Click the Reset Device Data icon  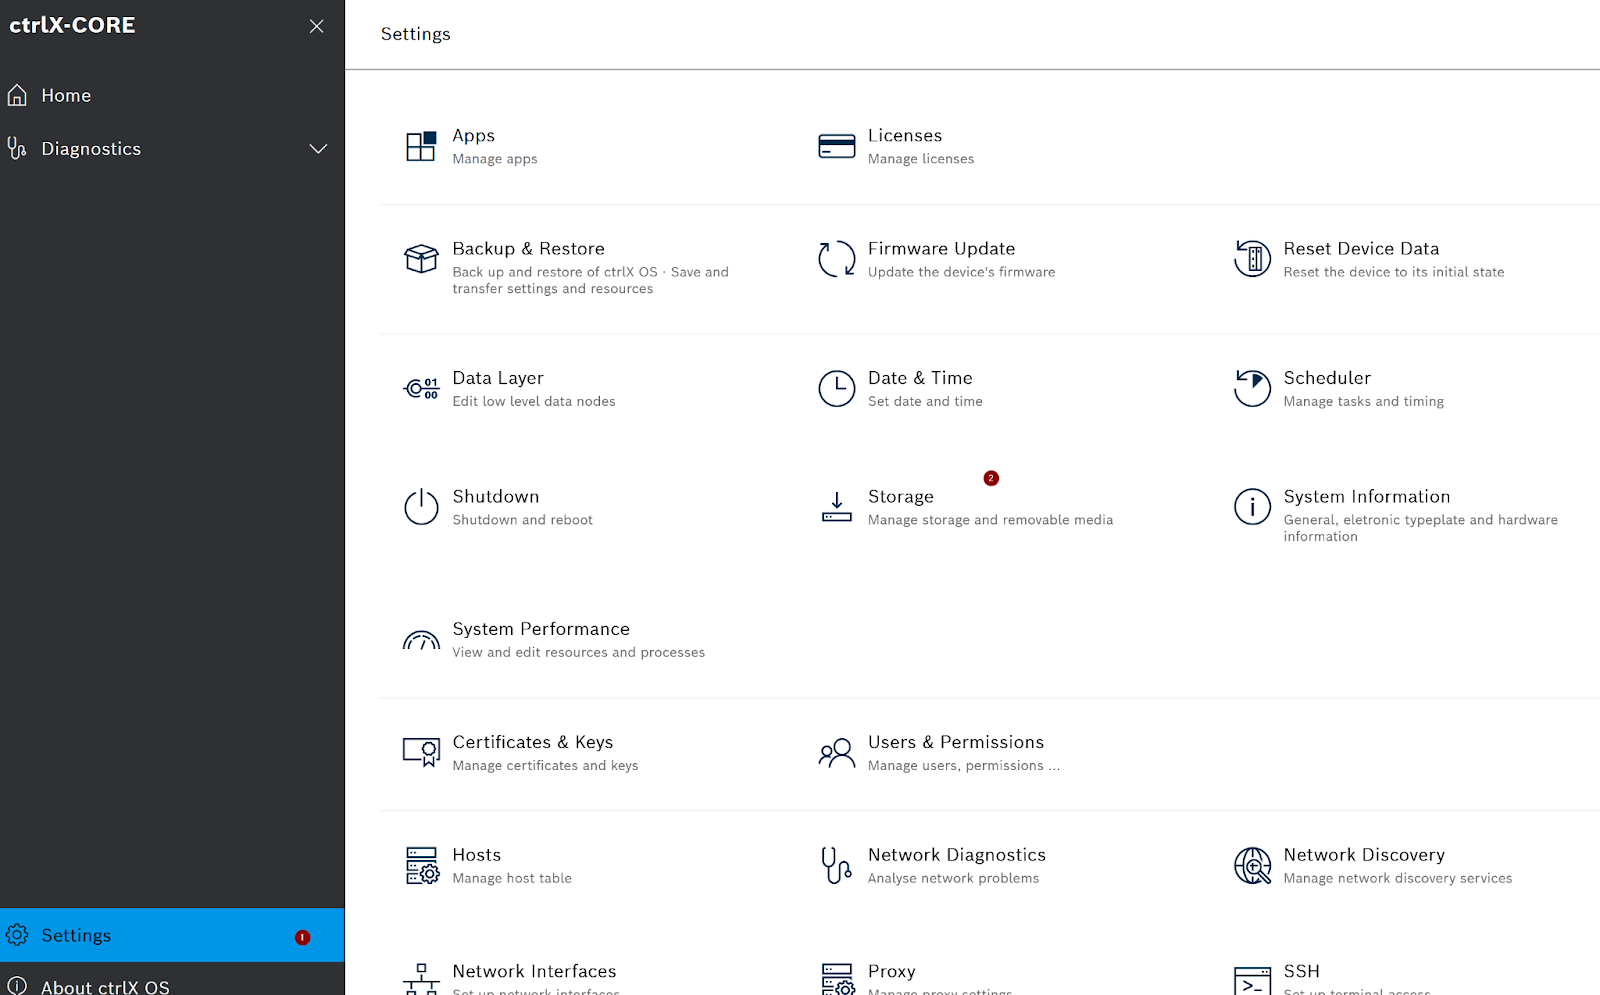(1252, 259)
